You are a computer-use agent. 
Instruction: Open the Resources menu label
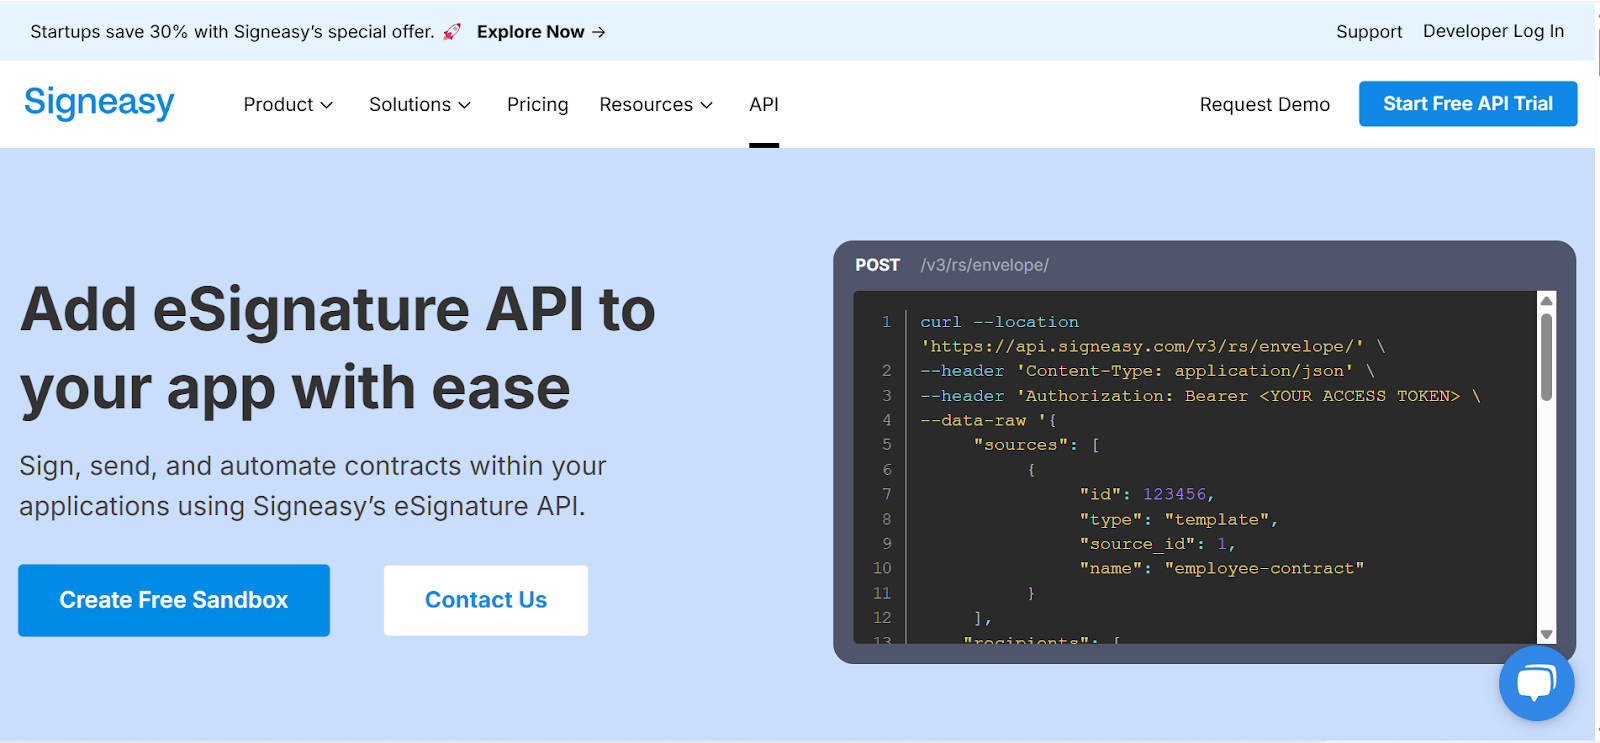pos(646,104)
